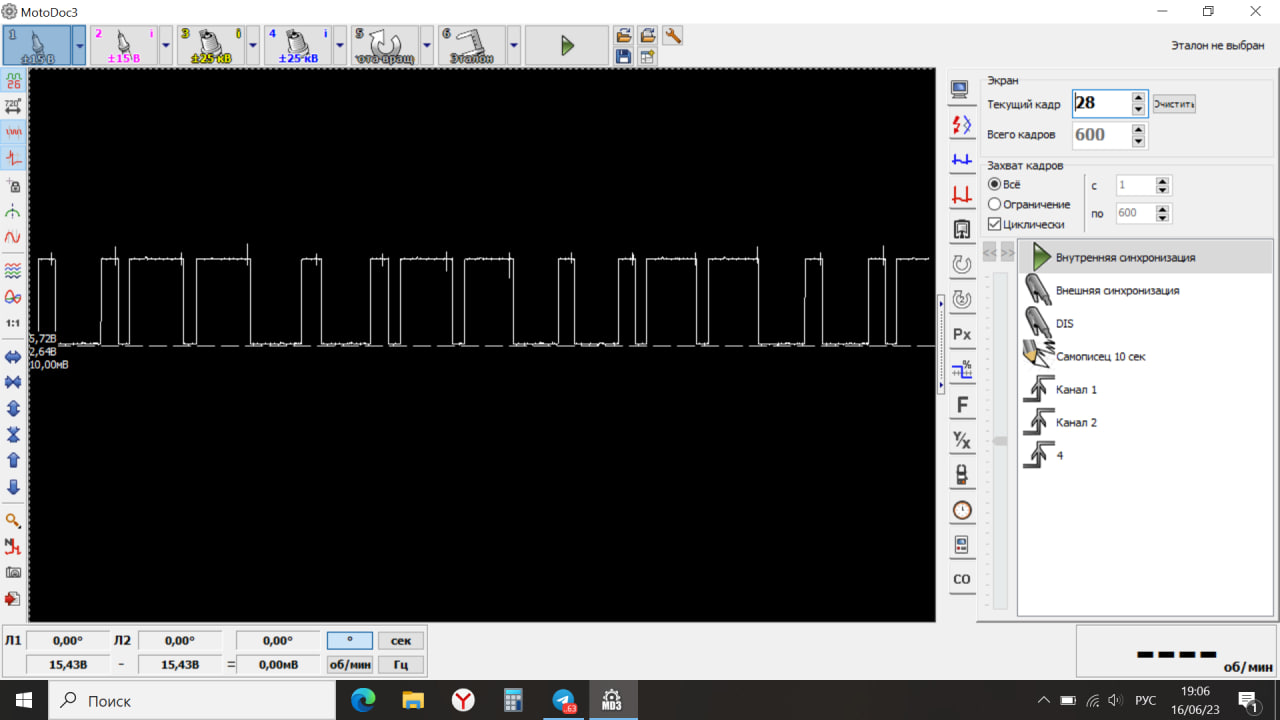Screen dimensions: 1280x720
Task: Toggle the 'Циклически' checkbox
Action: pyautogui.click(x=994, y=225)
